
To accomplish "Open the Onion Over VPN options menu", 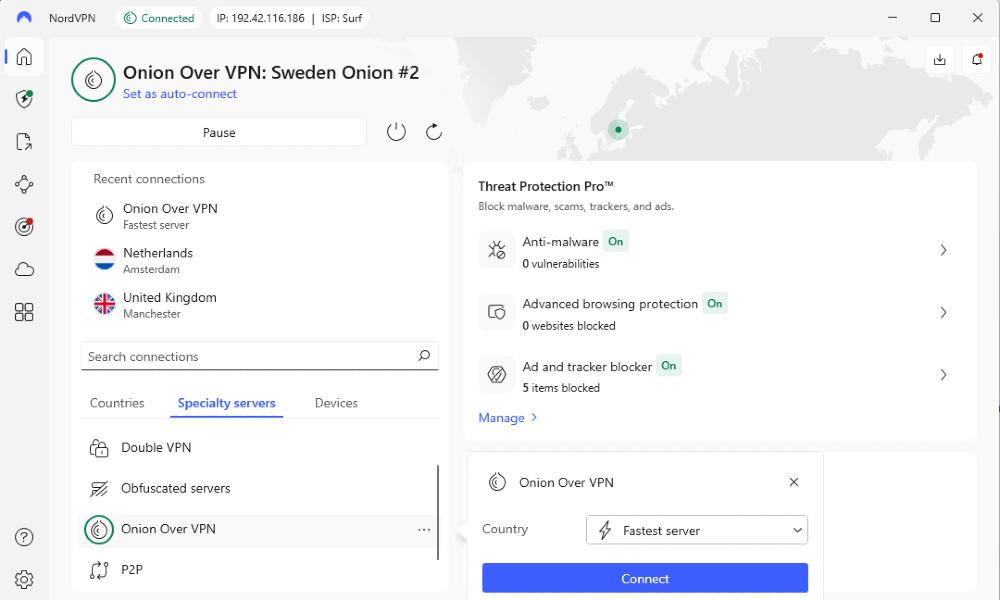I will point(424,529).
